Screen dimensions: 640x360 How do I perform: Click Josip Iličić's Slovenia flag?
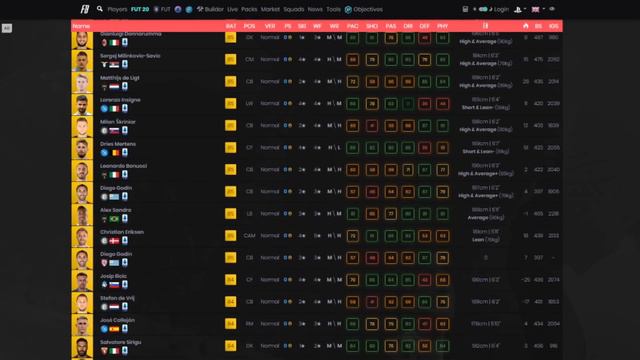pos(115,285)
